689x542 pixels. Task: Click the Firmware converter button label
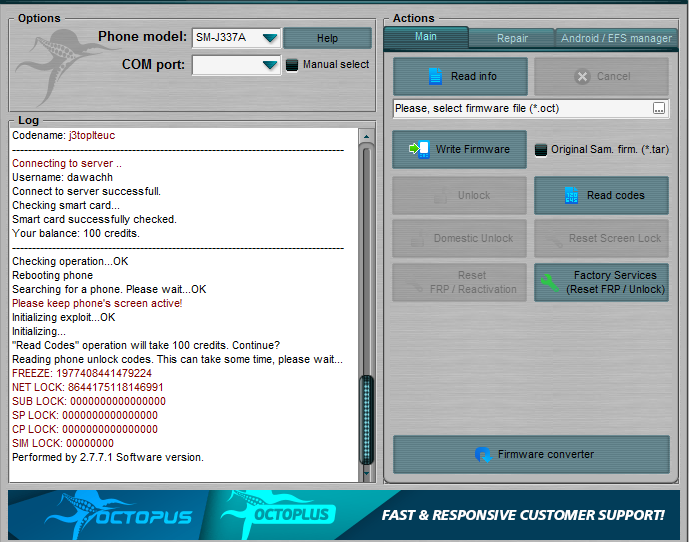(546, 455)
